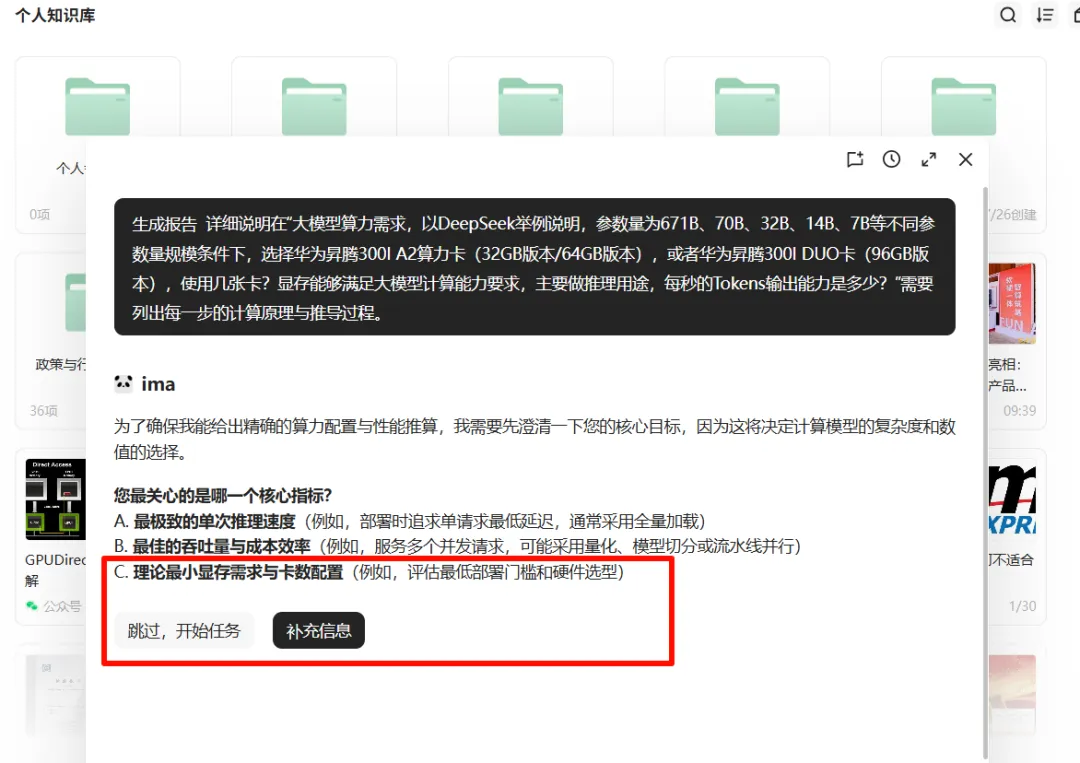Click the dialog vertical scrollbar
This screenshot has height=763, width=1080.
[x=985, y=472]
